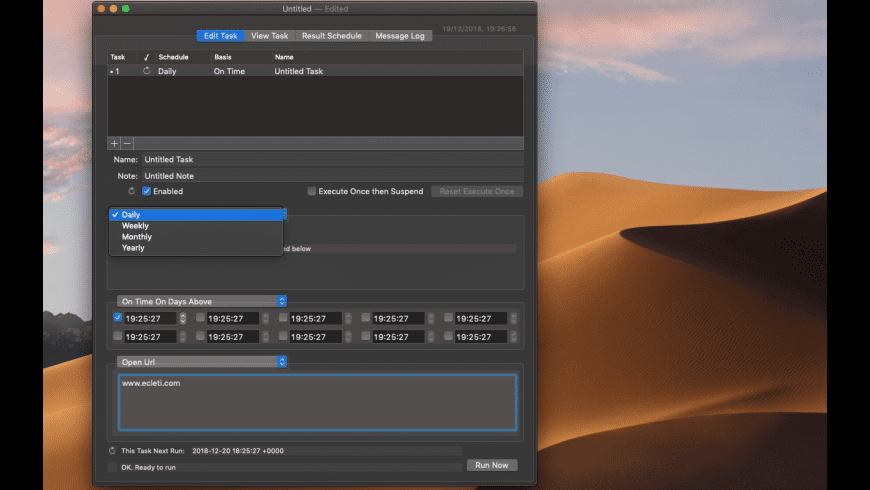Screen dimensions: 870x490
Task: Click the plus button to add task
Action: (114, 144)
